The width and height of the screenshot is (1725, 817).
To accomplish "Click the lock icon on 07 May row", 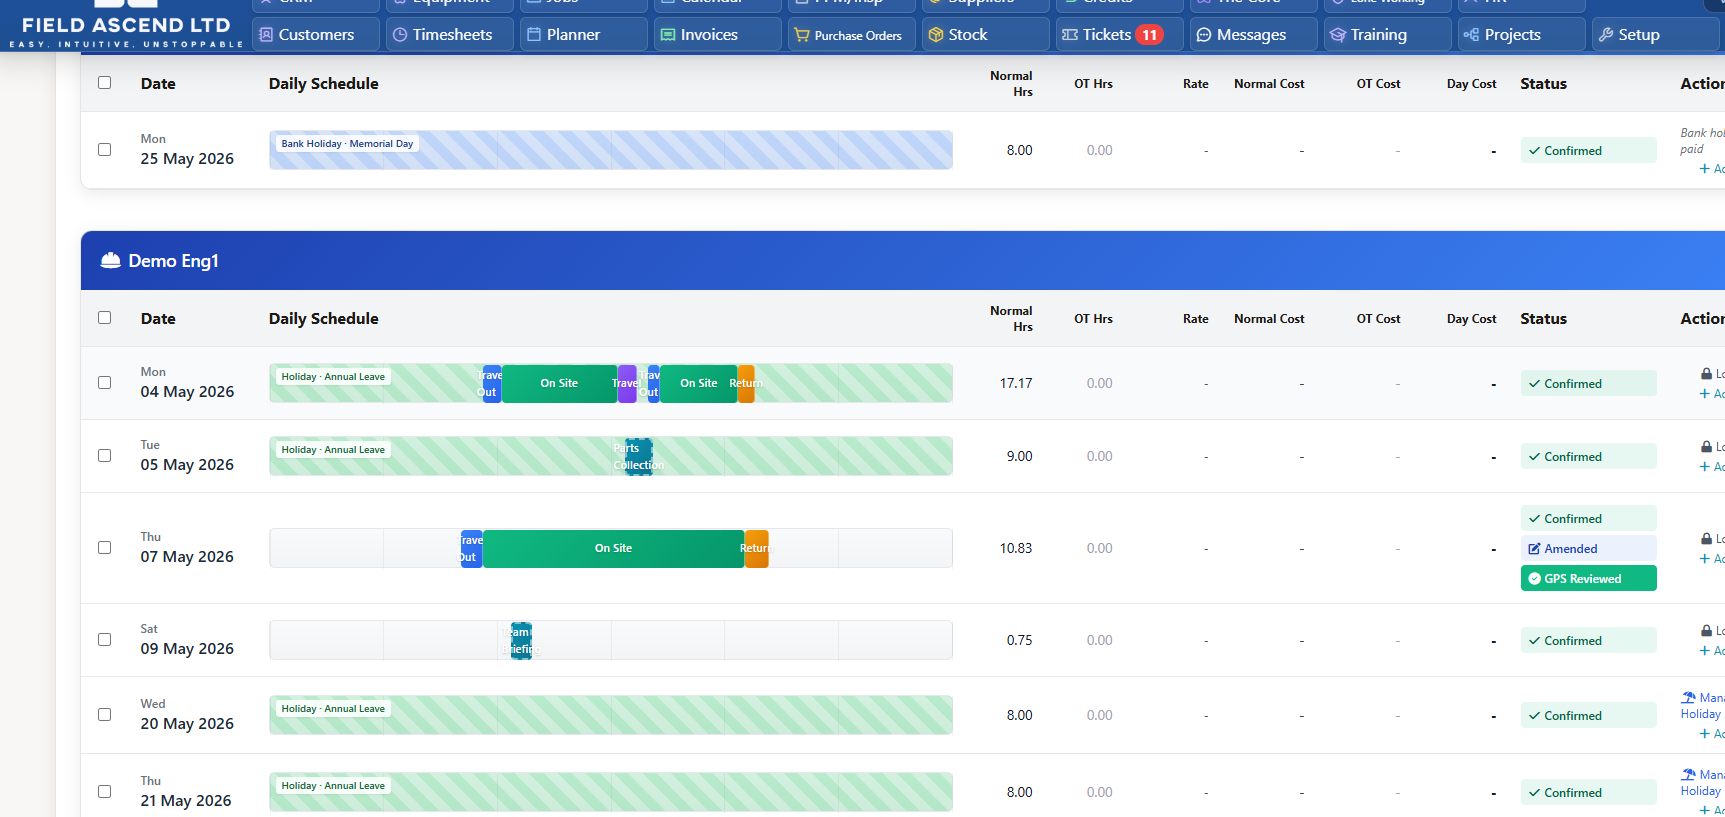I will point(1706,539).
